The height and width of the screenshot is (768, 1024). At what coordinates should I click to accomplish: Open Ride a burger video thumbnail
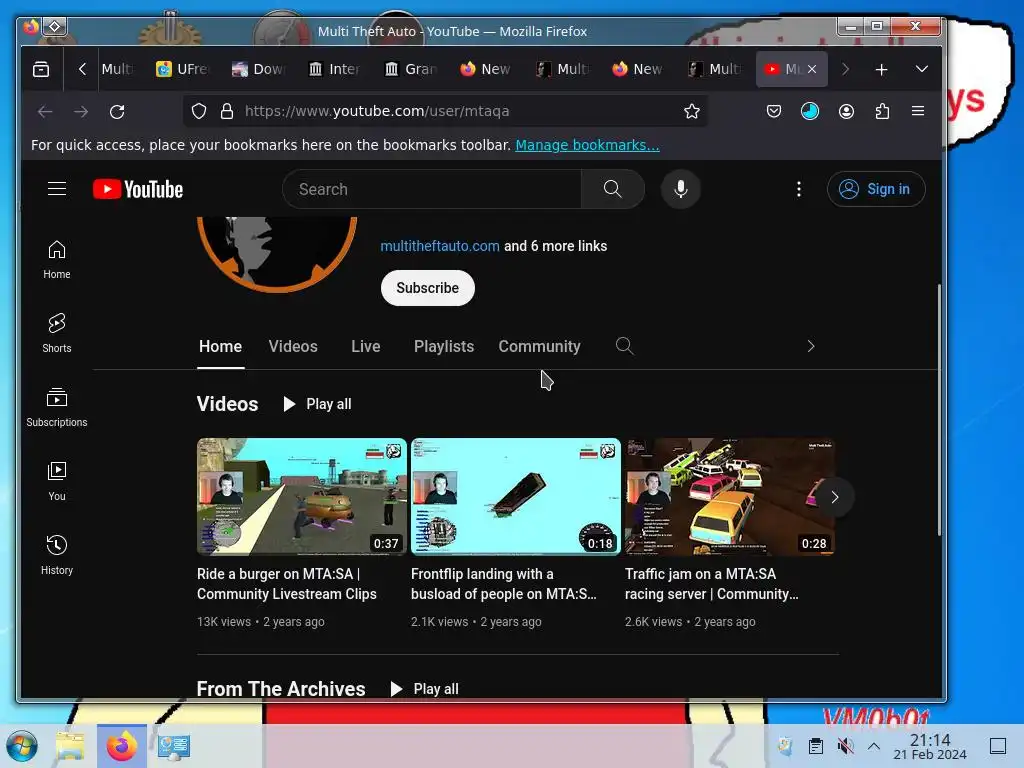pyautogui.click(x=302, y=497)
